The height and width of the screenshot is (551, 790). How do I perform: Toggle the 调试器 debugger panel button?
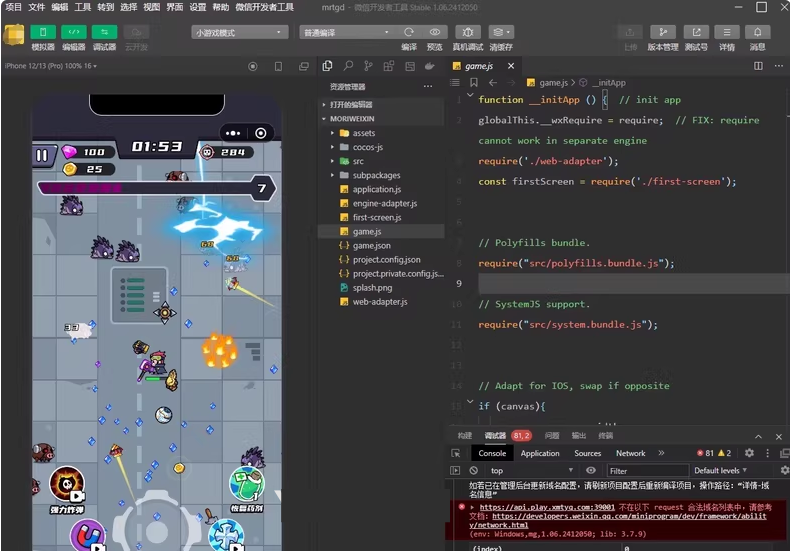tap(104, 32)
